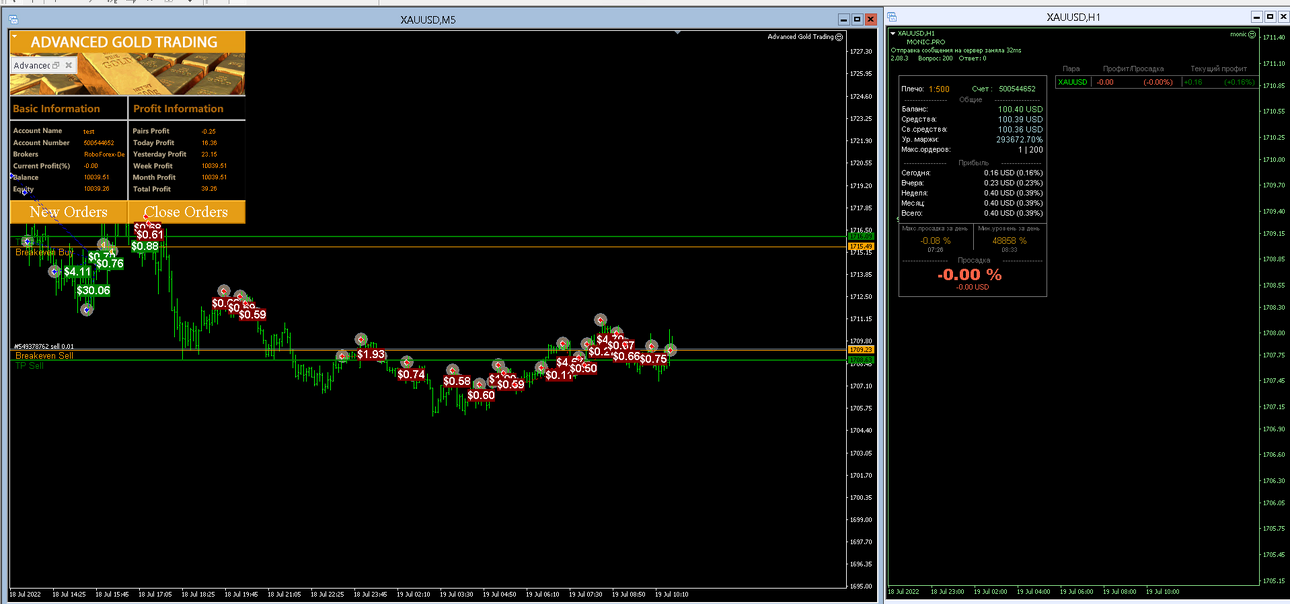The image size is (1290, 604).
Task: Click the Вчера profit 0.23 USD
Action: pyautogui.click(x=1013, y=183)
